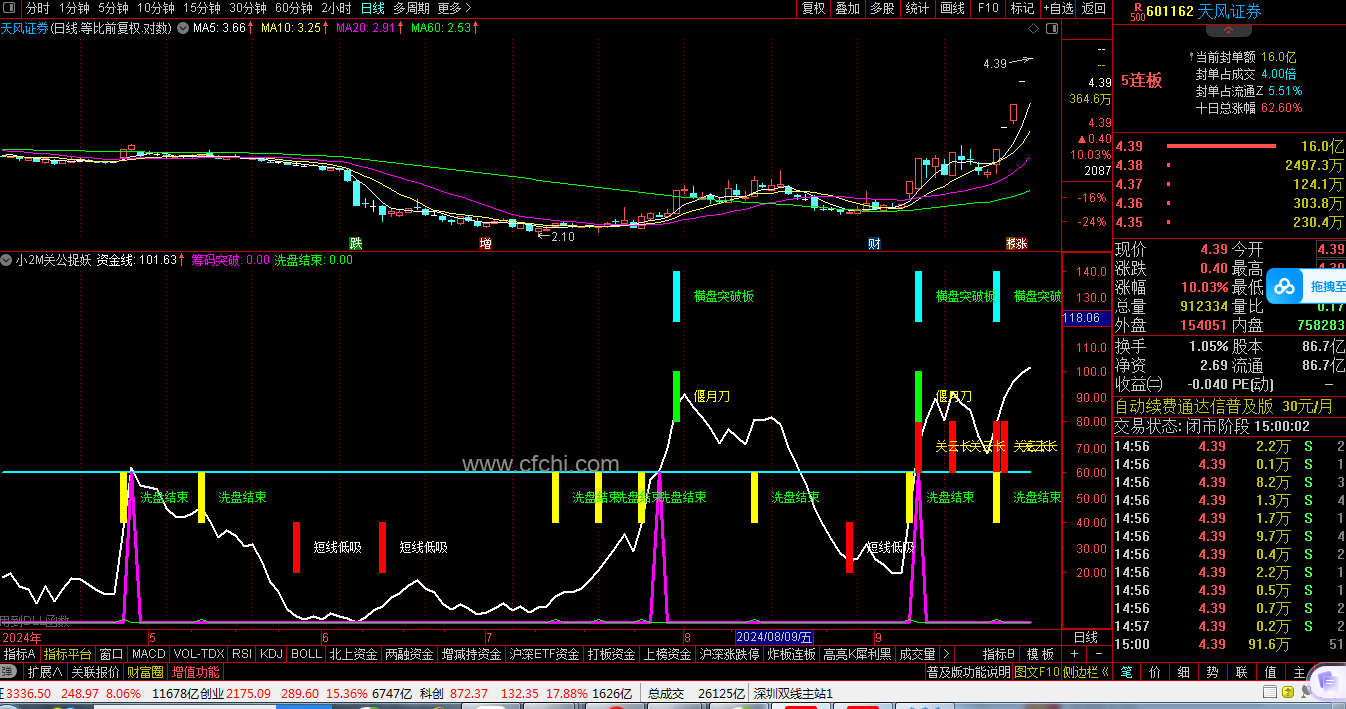This screenshot has height=709, width=1346.
Task: Select the 沪深ETF资金 indicator
Action: [x=545, y=654]
